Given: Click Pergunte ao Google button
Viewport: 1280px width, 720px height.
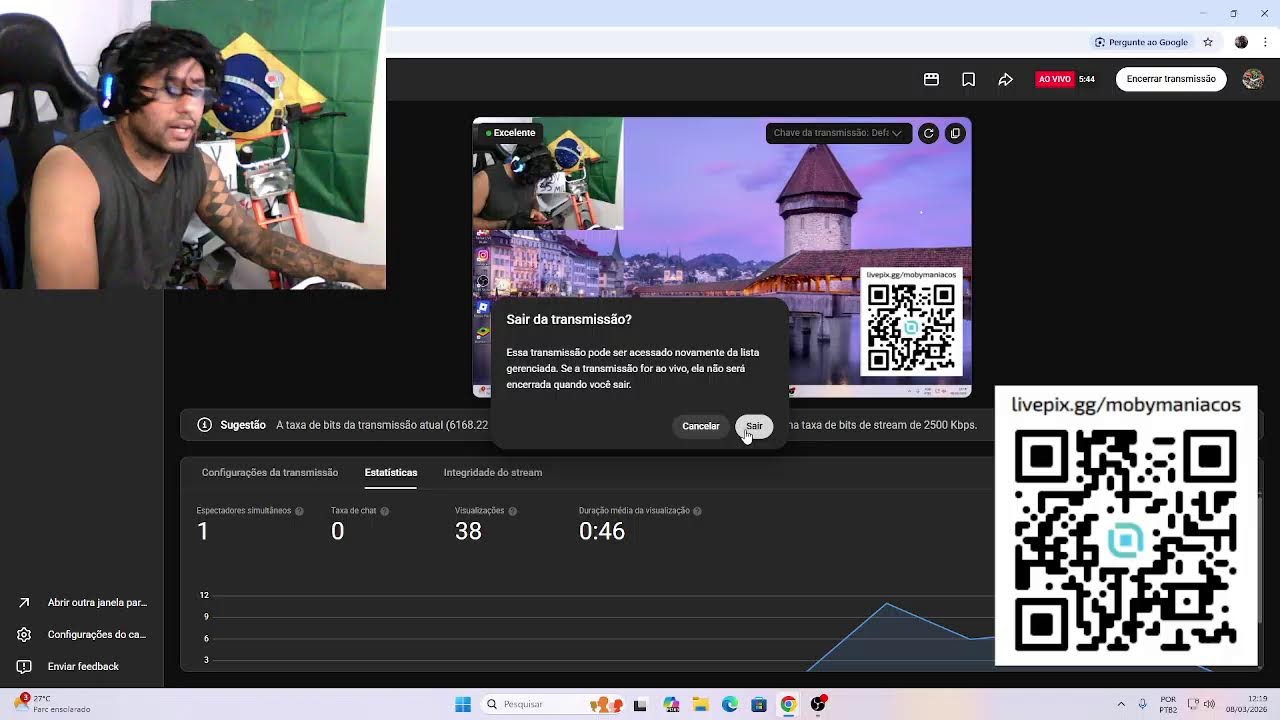Looking at the screenshot, I should 1141,42.
